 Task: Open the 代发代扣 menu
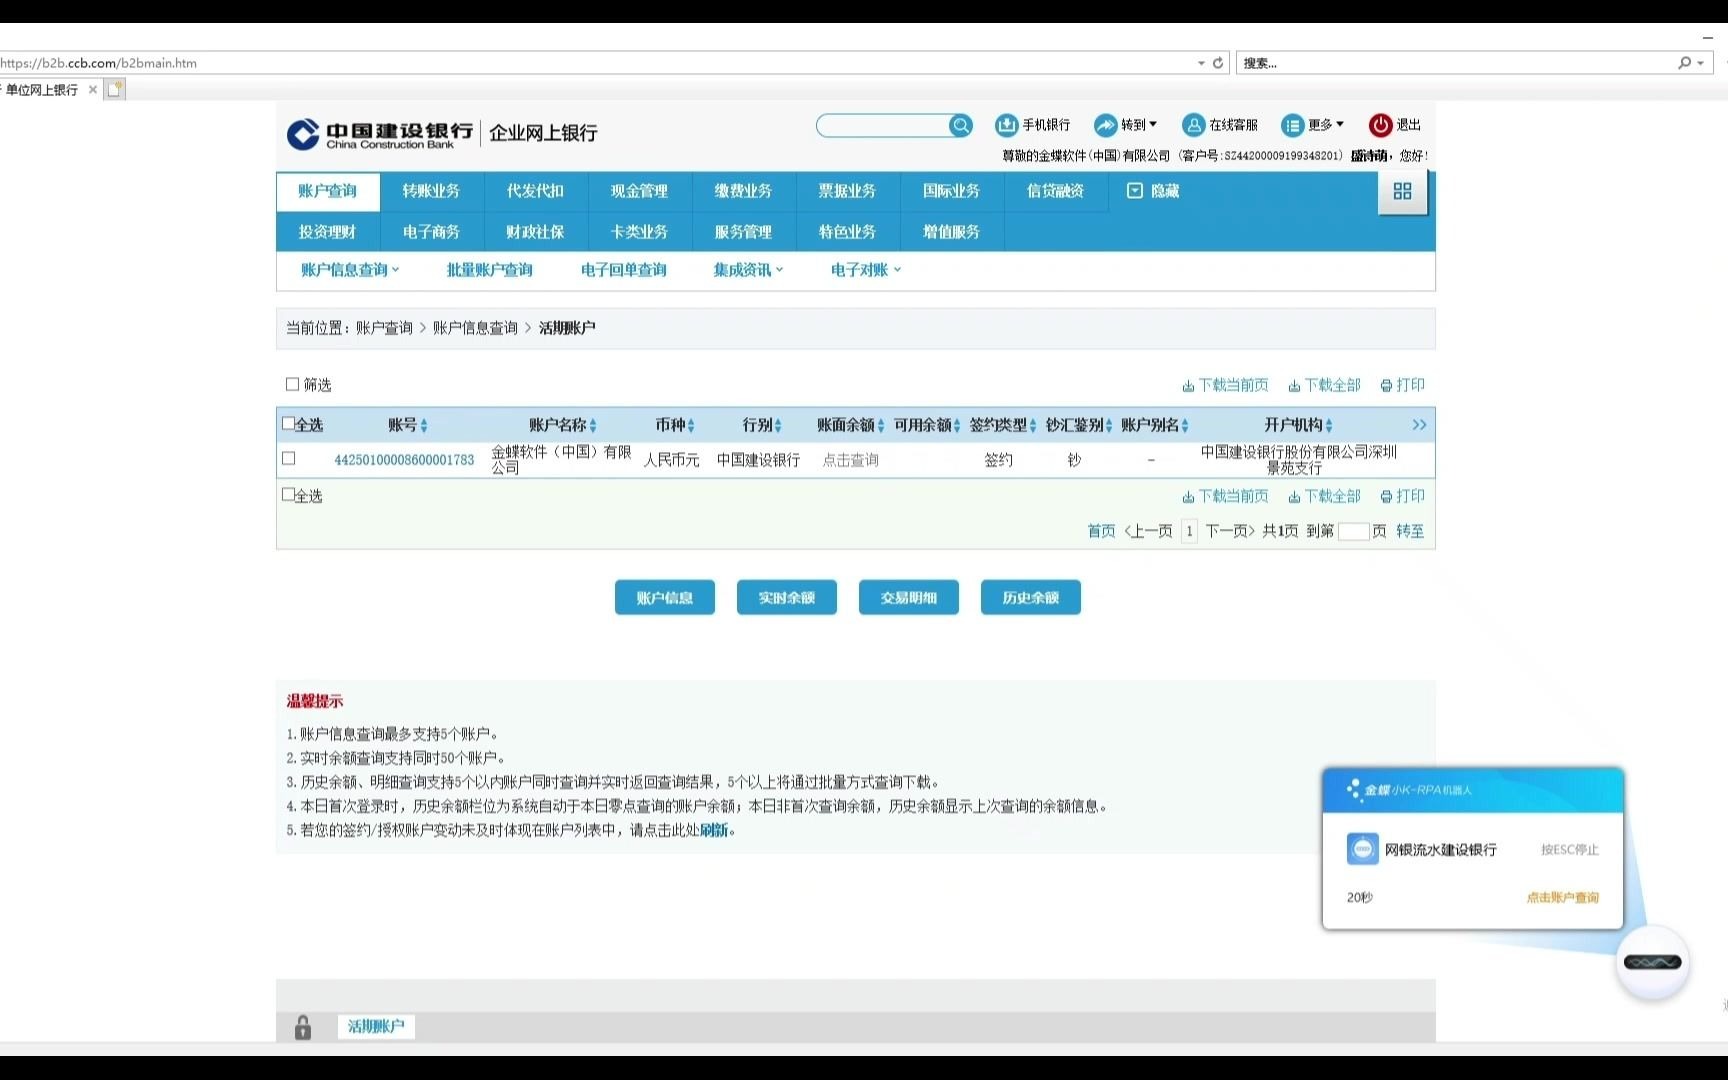[x=535, y=191]
